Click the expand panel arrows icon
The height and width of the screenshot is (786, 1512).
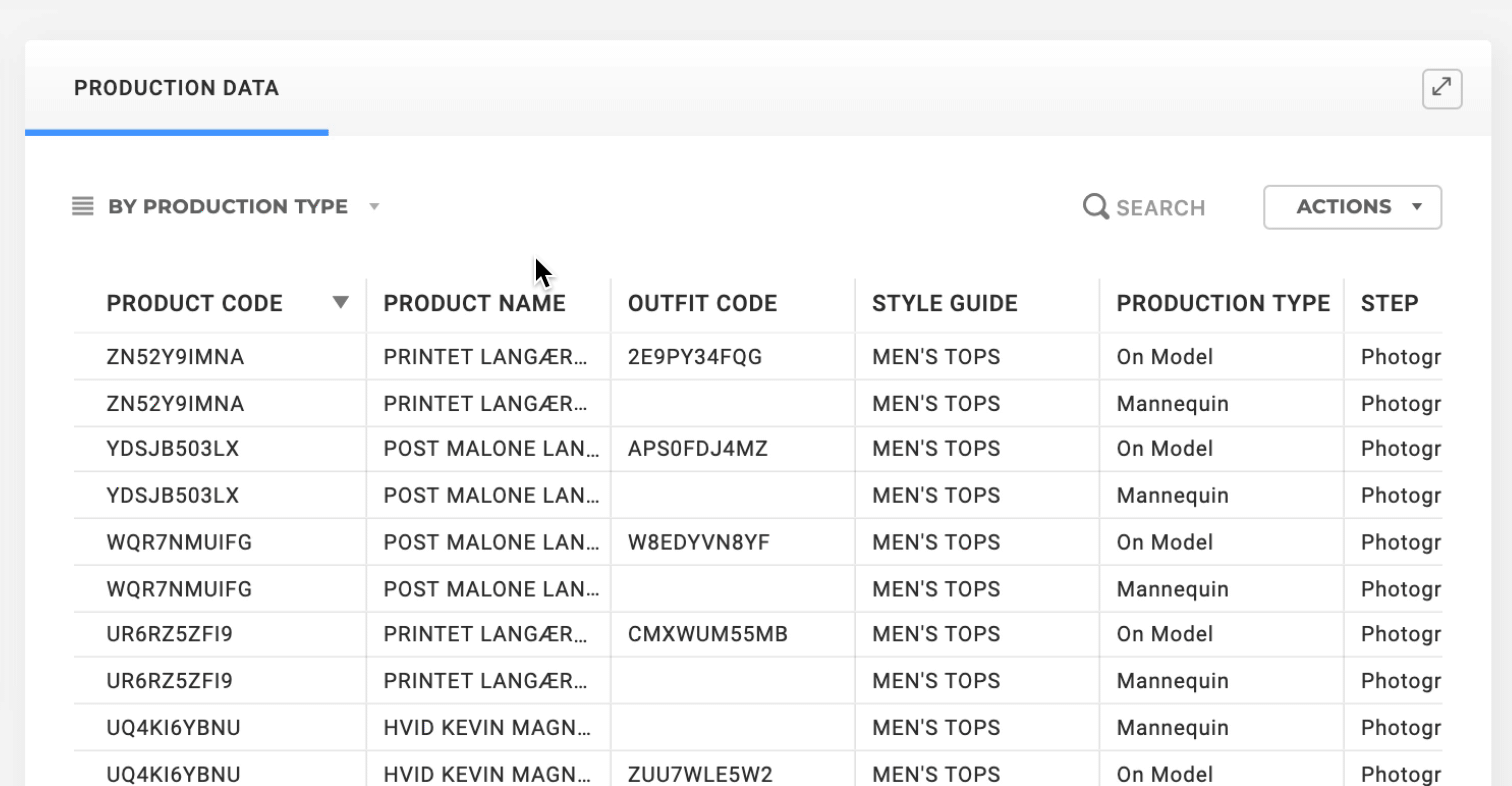(1441, 89)
